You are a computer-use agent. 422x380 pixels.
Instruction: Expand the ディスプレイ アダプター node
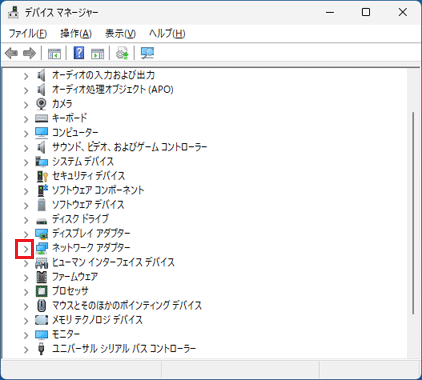pos(26,235)
